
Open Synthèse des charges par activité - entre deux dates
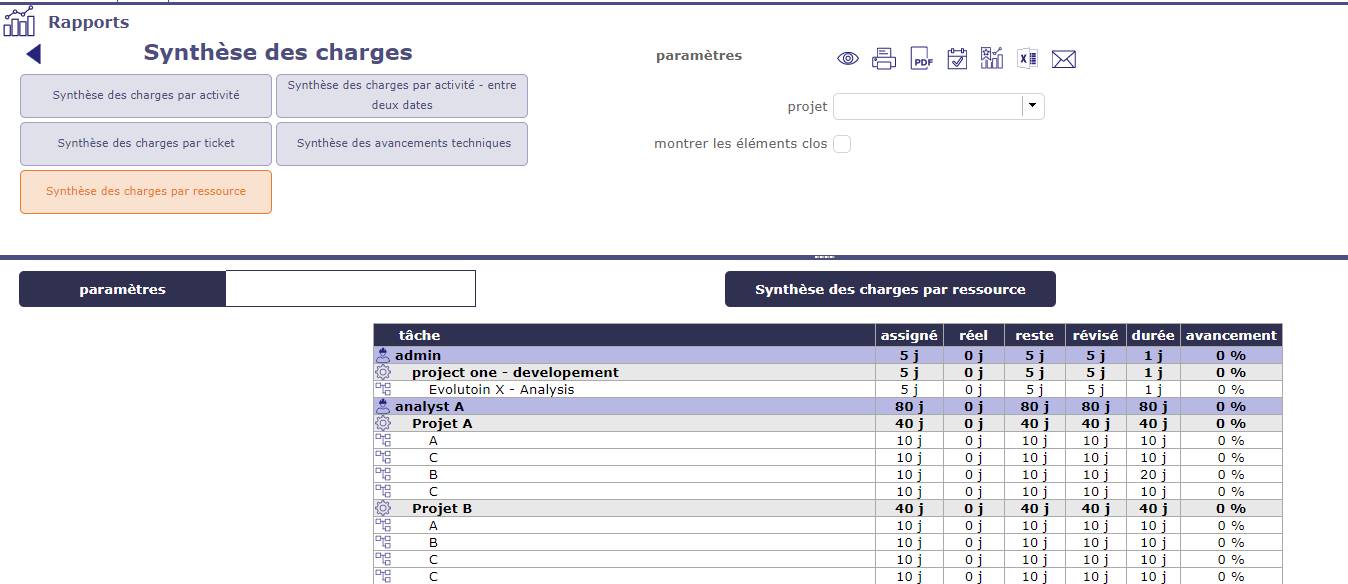(402, 96)
